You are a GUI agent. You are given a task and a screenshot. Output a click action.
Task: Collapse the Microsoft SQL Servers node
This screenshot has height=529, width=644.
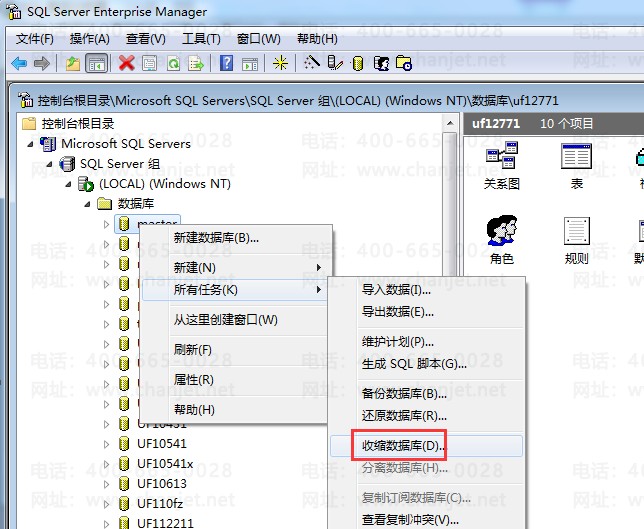[x=32, y=144]
